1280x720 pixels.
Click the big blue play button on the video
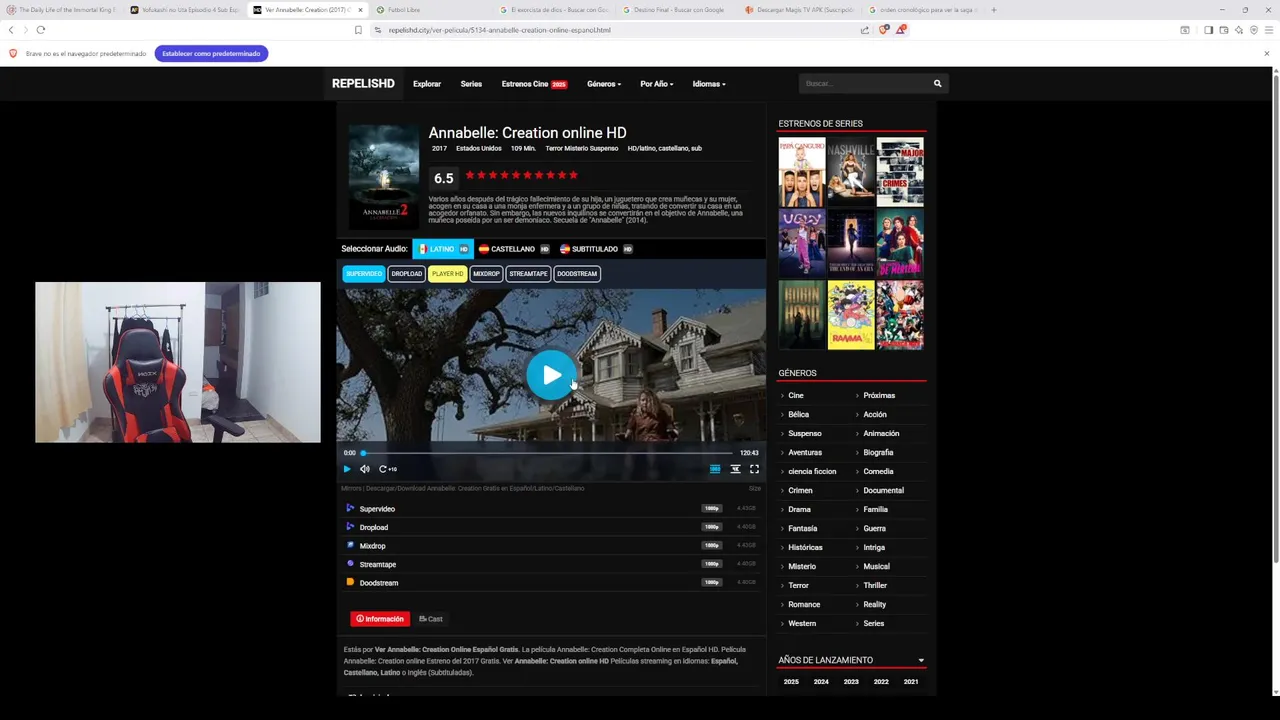tap(551, 375)
